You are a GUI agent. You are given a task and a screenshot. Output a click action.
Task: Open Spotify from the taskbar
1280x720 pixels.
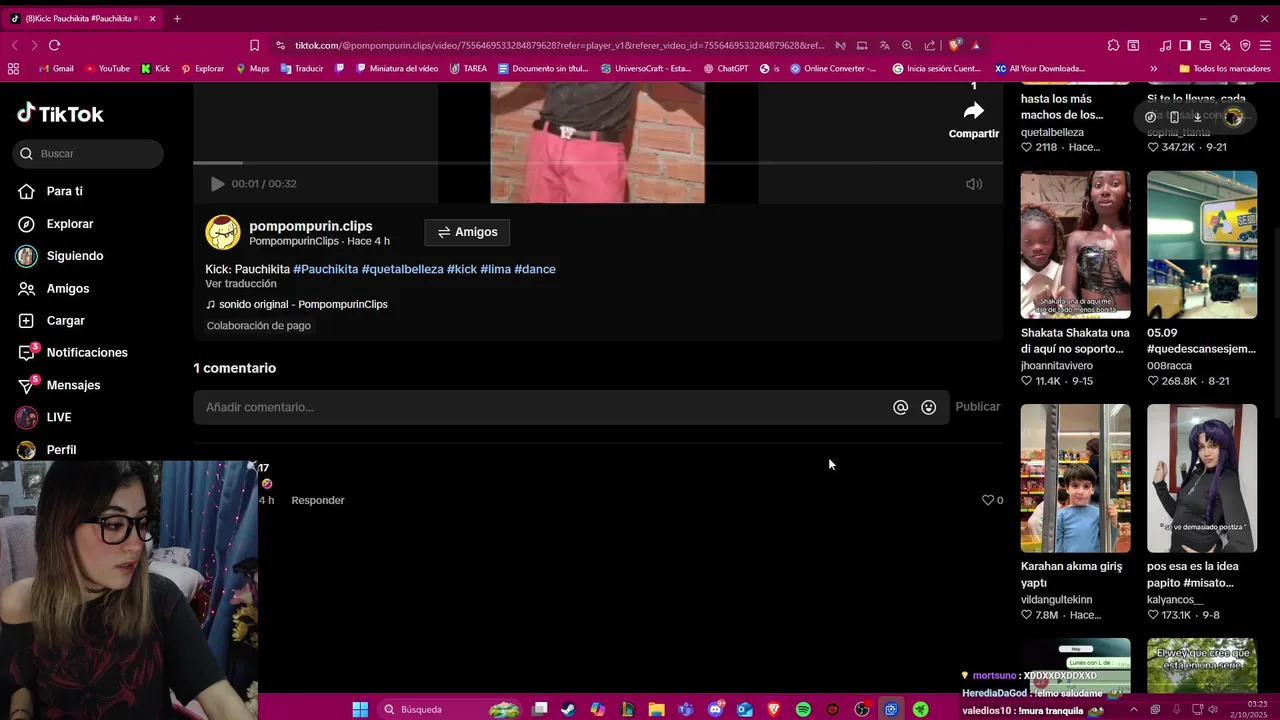(x=803, y=709)
